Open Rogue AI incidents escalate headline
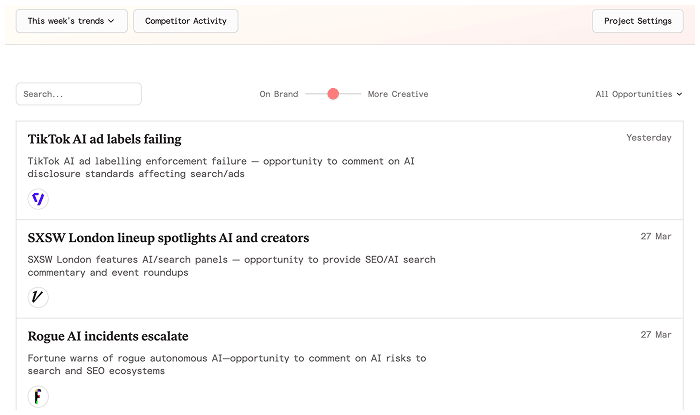This screenshot has height=415, width=700. (x=108, y=336)
